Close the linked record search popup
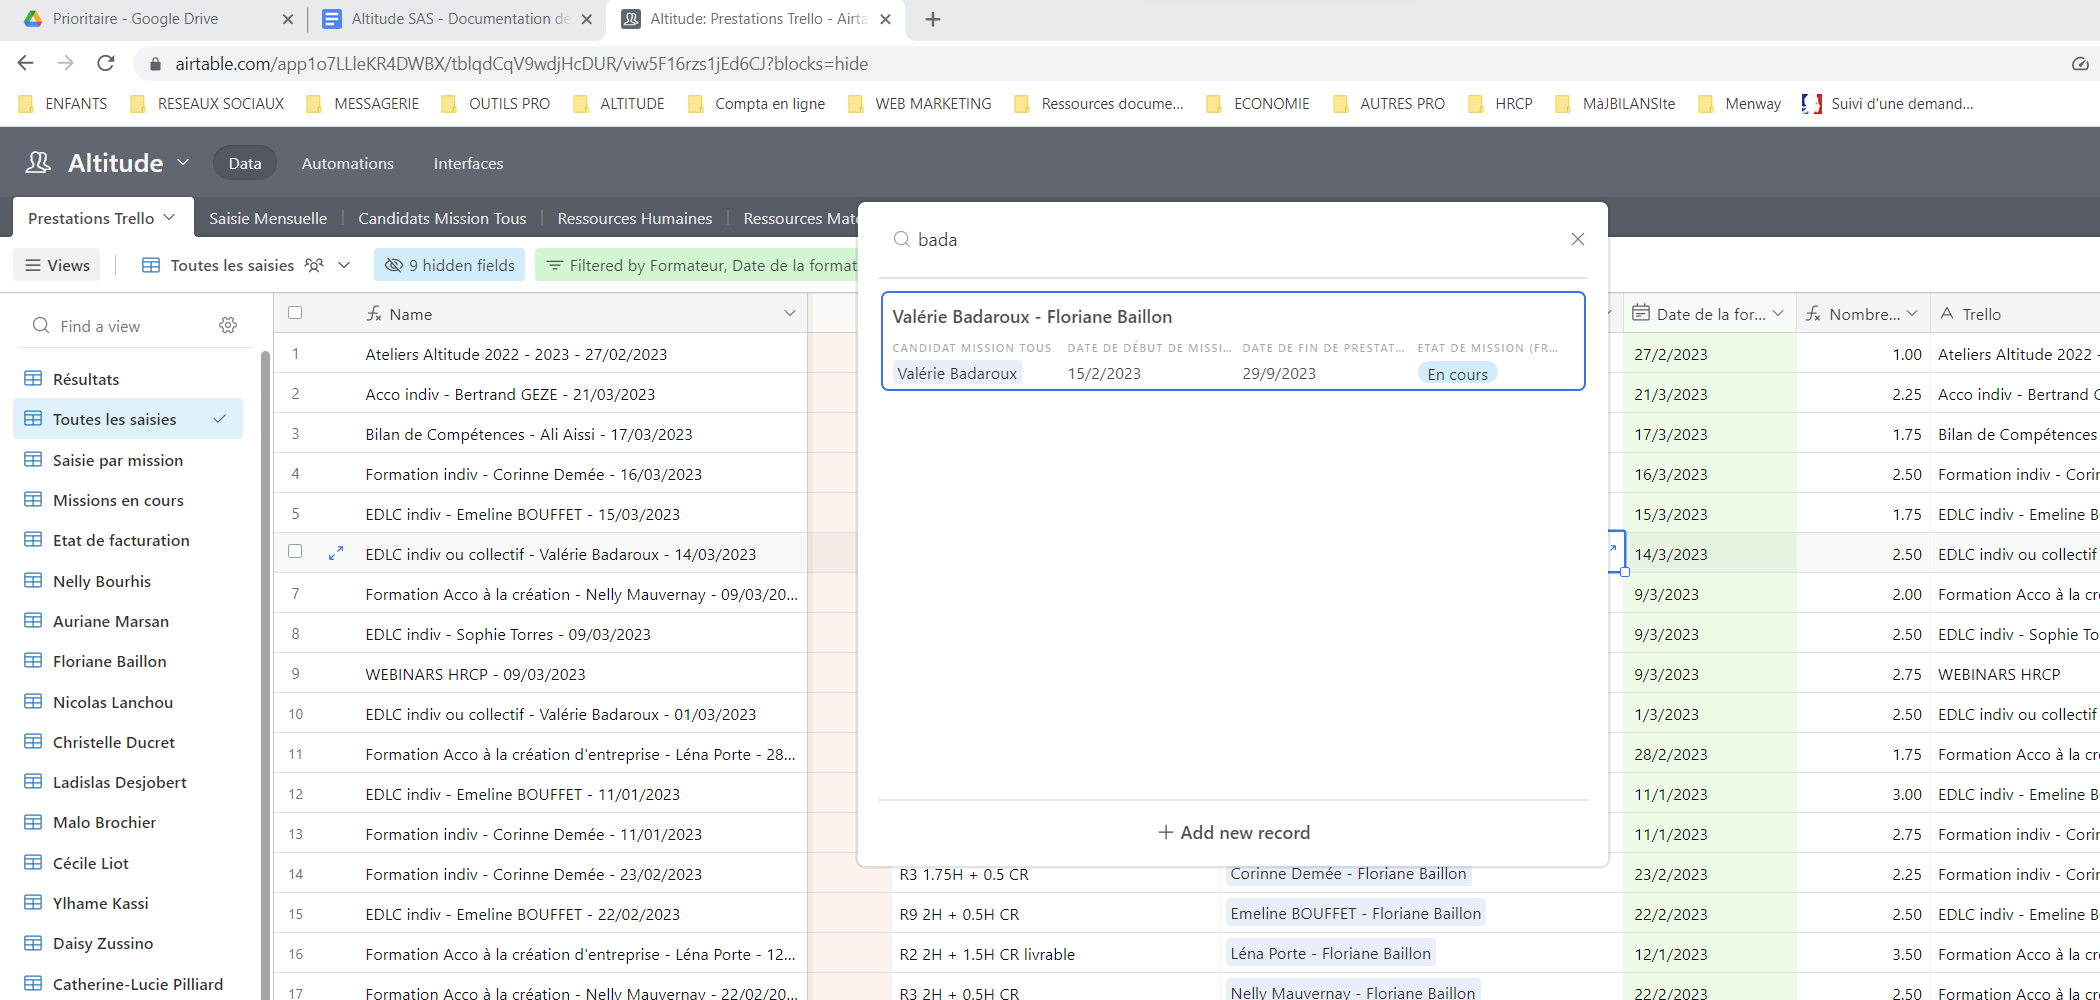The height and width of the screenshot is (1000, 2100). 1577,239
